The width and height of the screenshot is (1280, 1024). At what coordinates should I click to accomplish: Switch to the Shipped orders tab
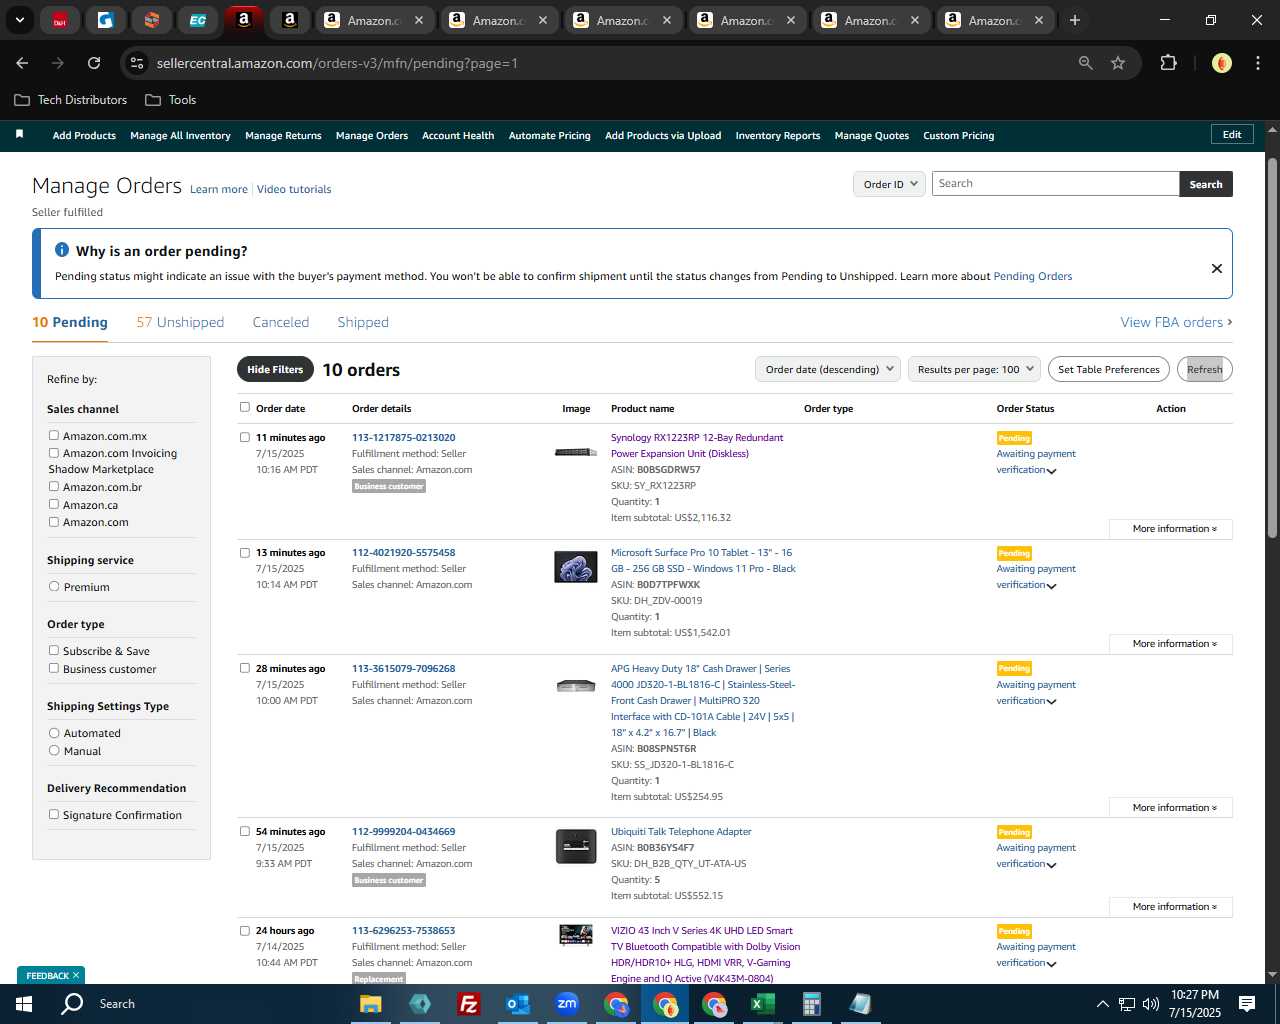(x=363, y=322)
